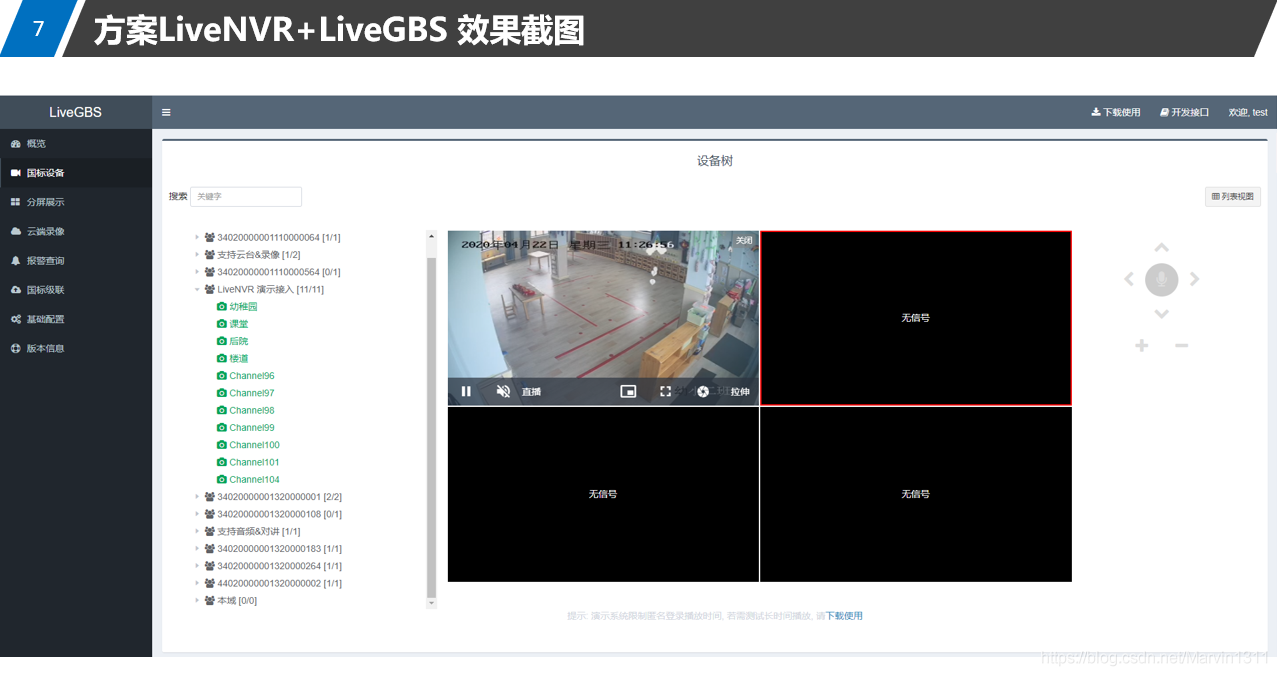Tilt PTZ camera down

1161,314
